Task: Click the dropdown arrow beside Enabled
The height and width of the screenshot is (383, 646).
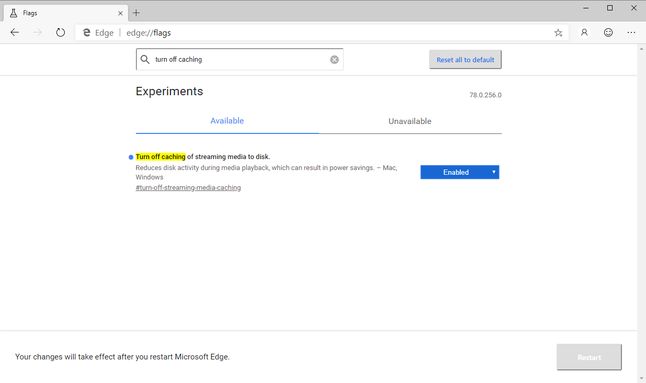Action: tap(494, 172)
